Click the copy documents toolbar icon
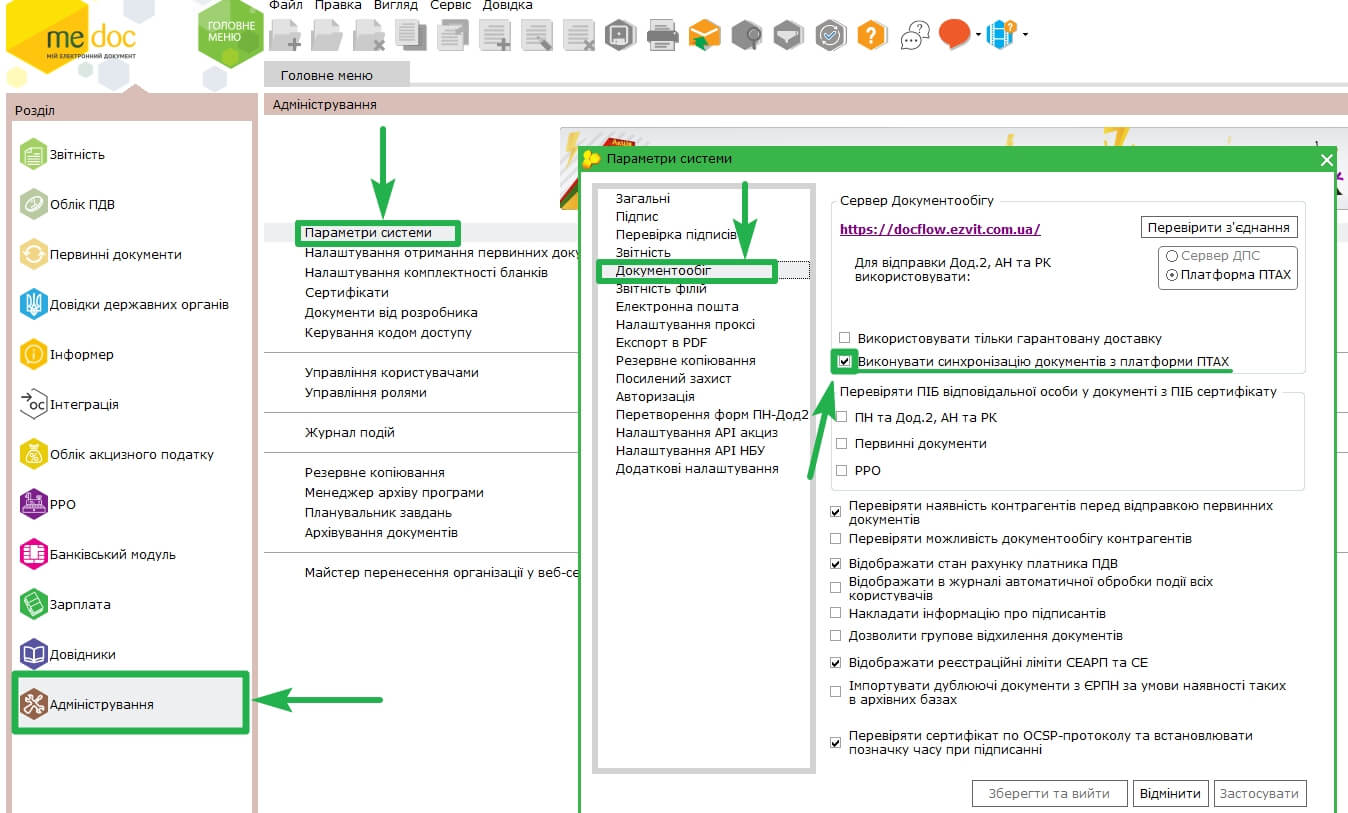 [411, 36]
